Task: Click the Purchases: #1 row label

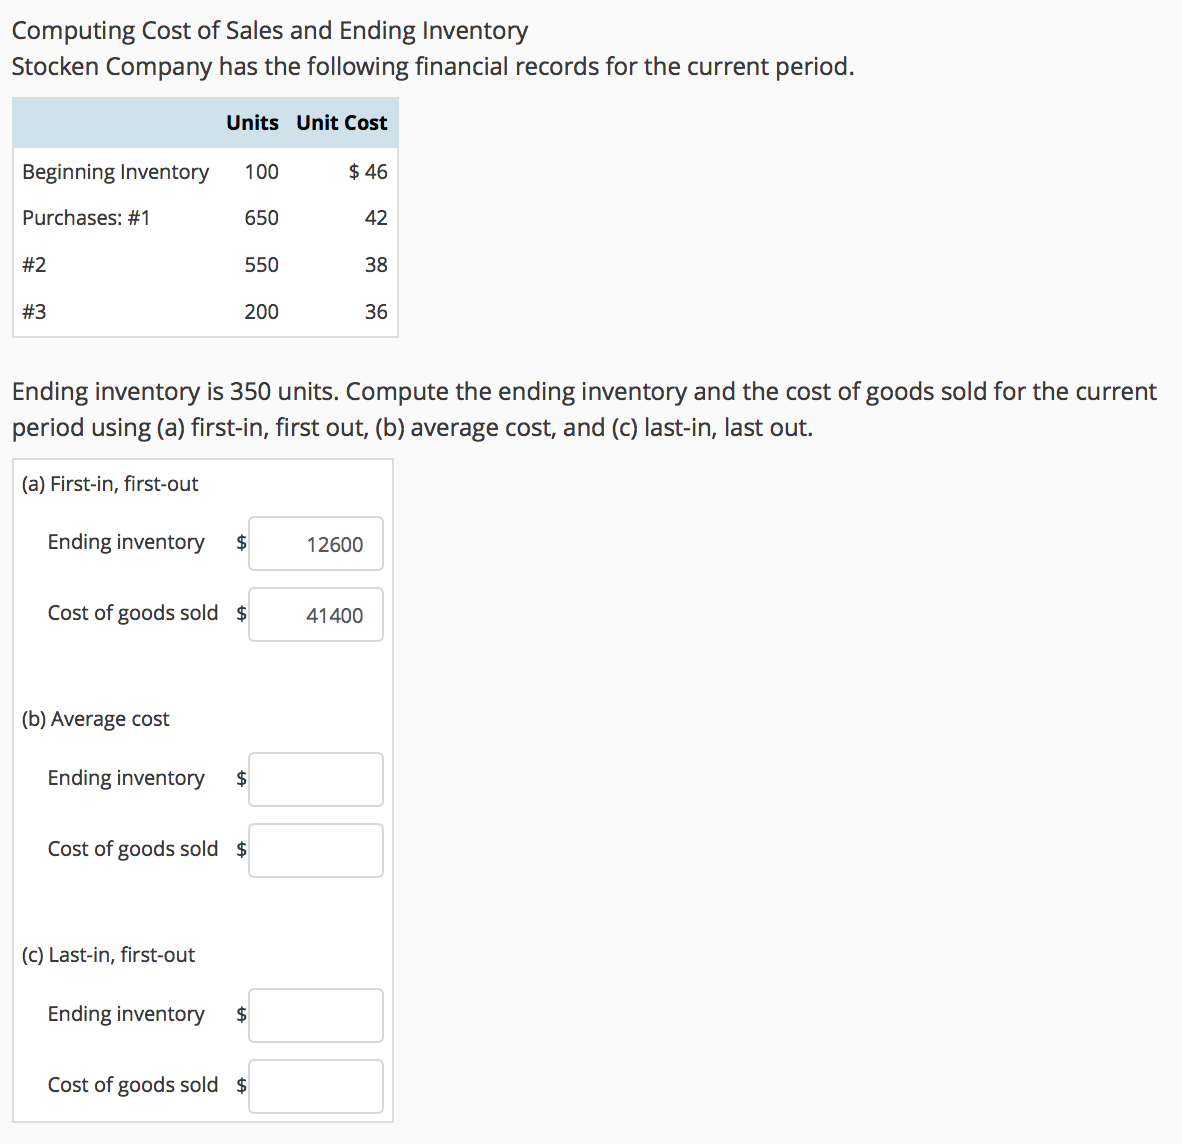Action: (x=86, y=218)
